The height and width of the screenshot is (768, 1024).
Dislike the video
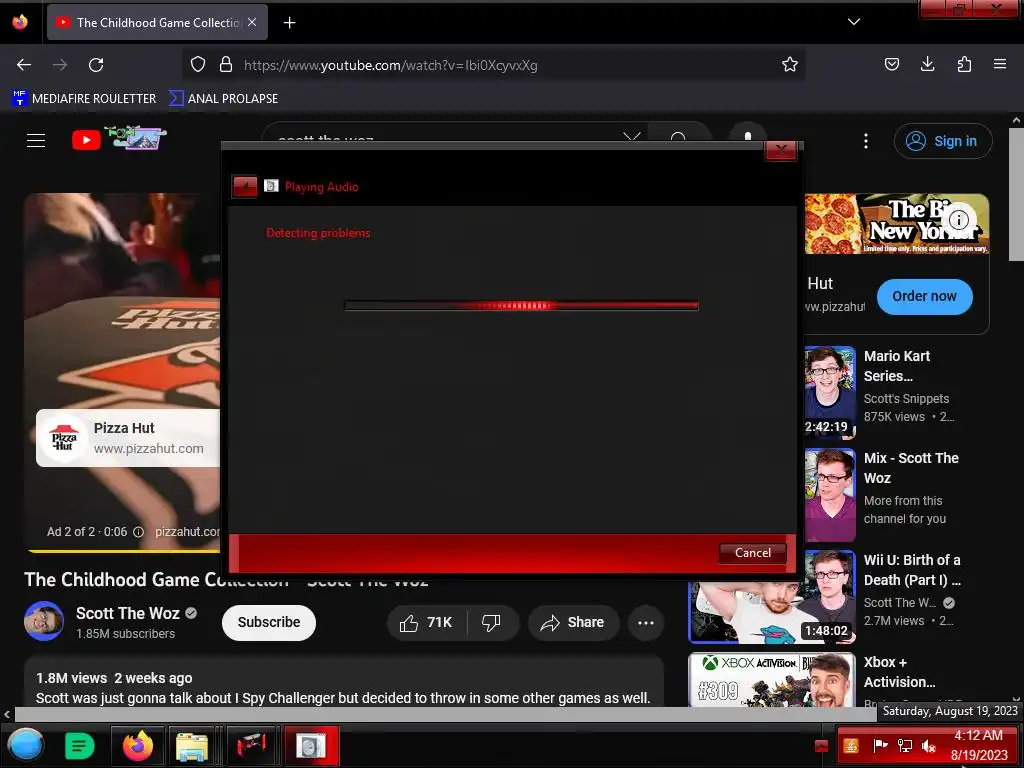(x=492, y=622)
